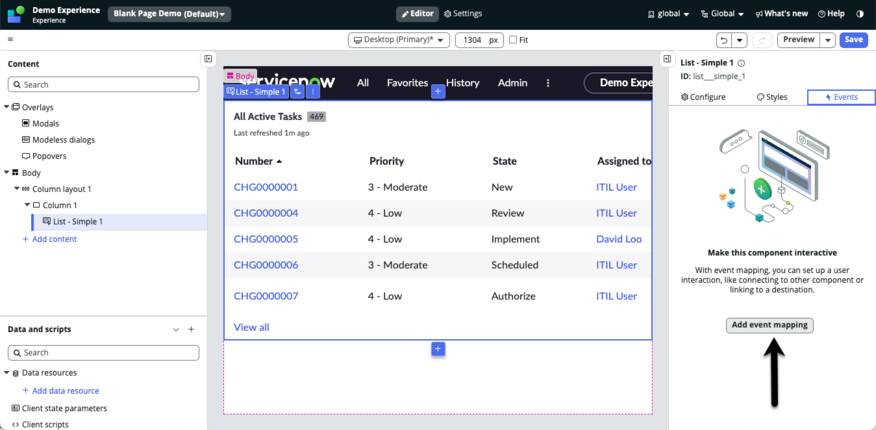876x430 pixels.
Task: Open the Settings tab
Action: click(463, 14)
